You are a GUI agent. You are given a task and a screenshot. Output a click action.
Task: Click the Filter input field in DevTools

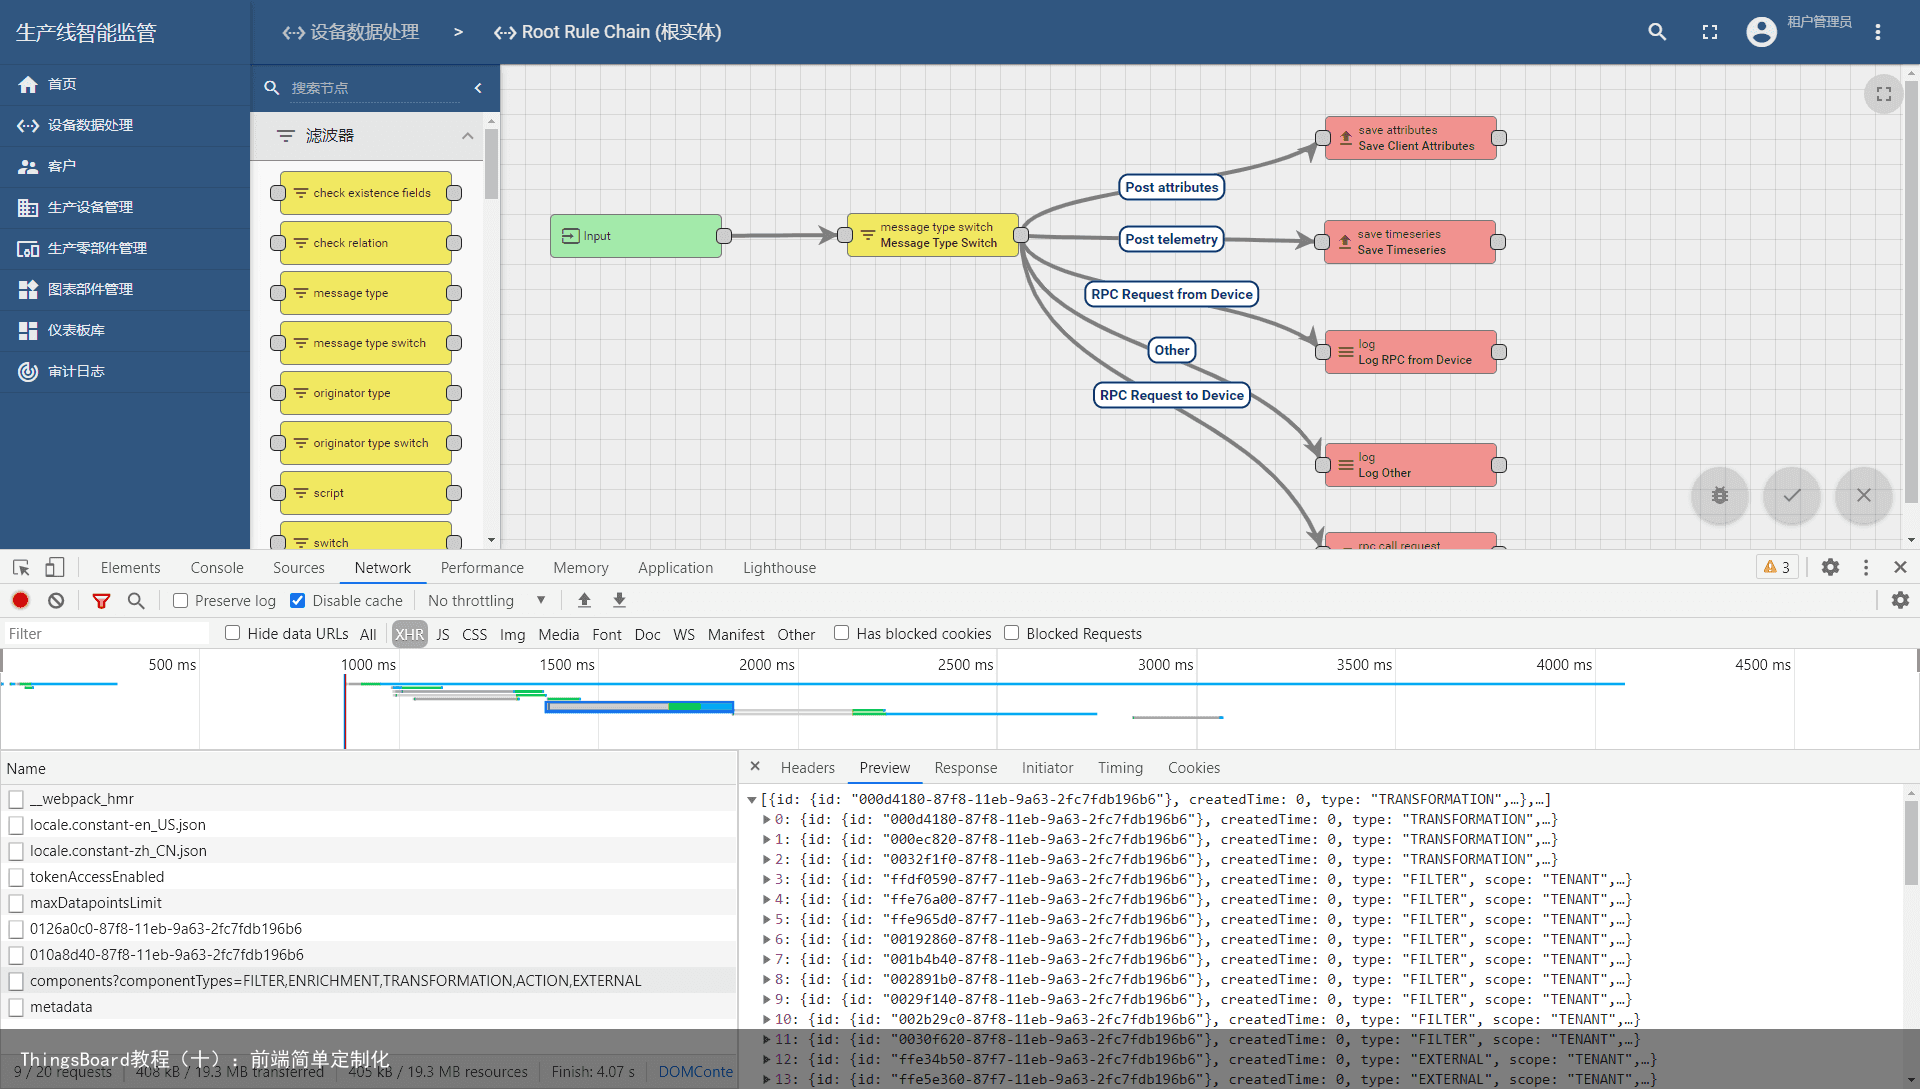108,634
